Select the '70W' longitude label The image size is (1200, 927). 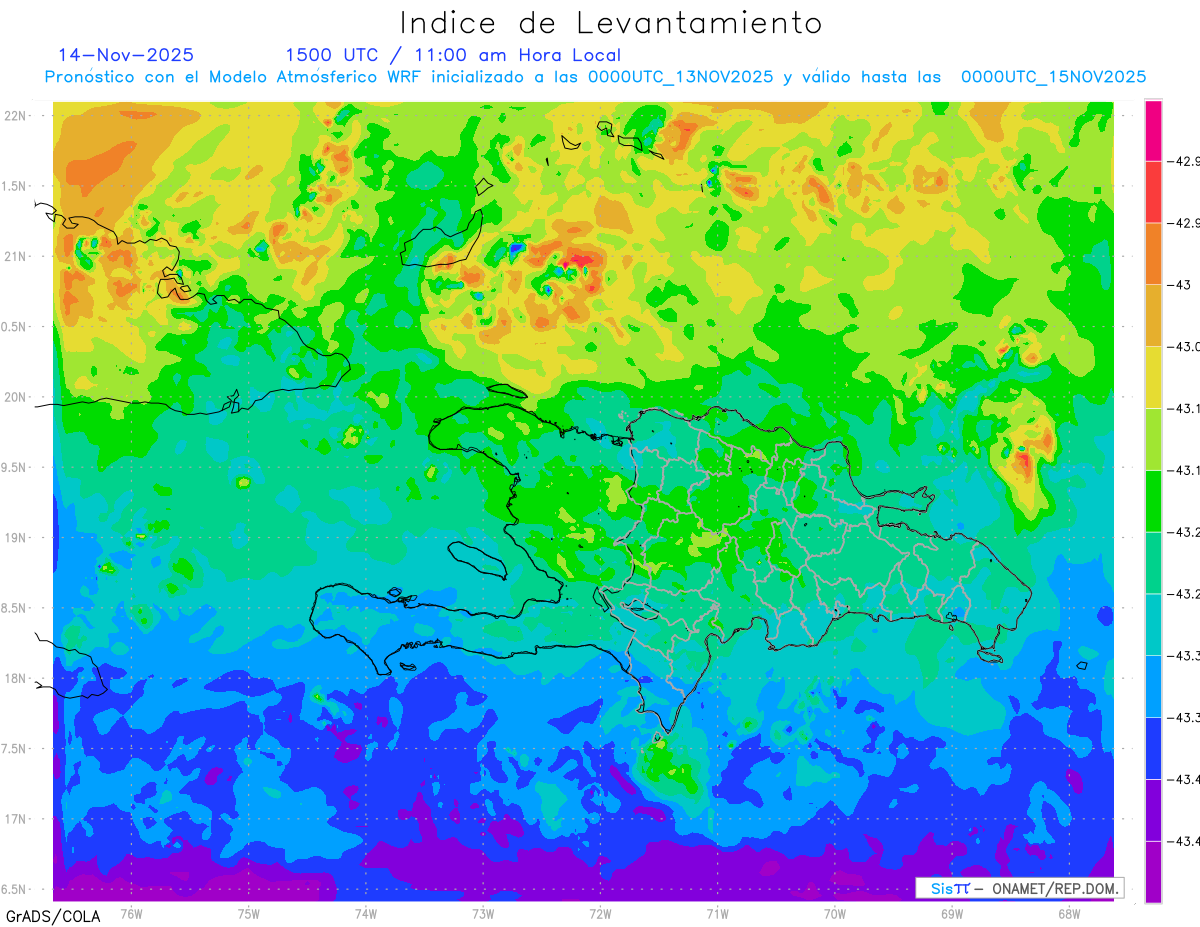[834, 913]
